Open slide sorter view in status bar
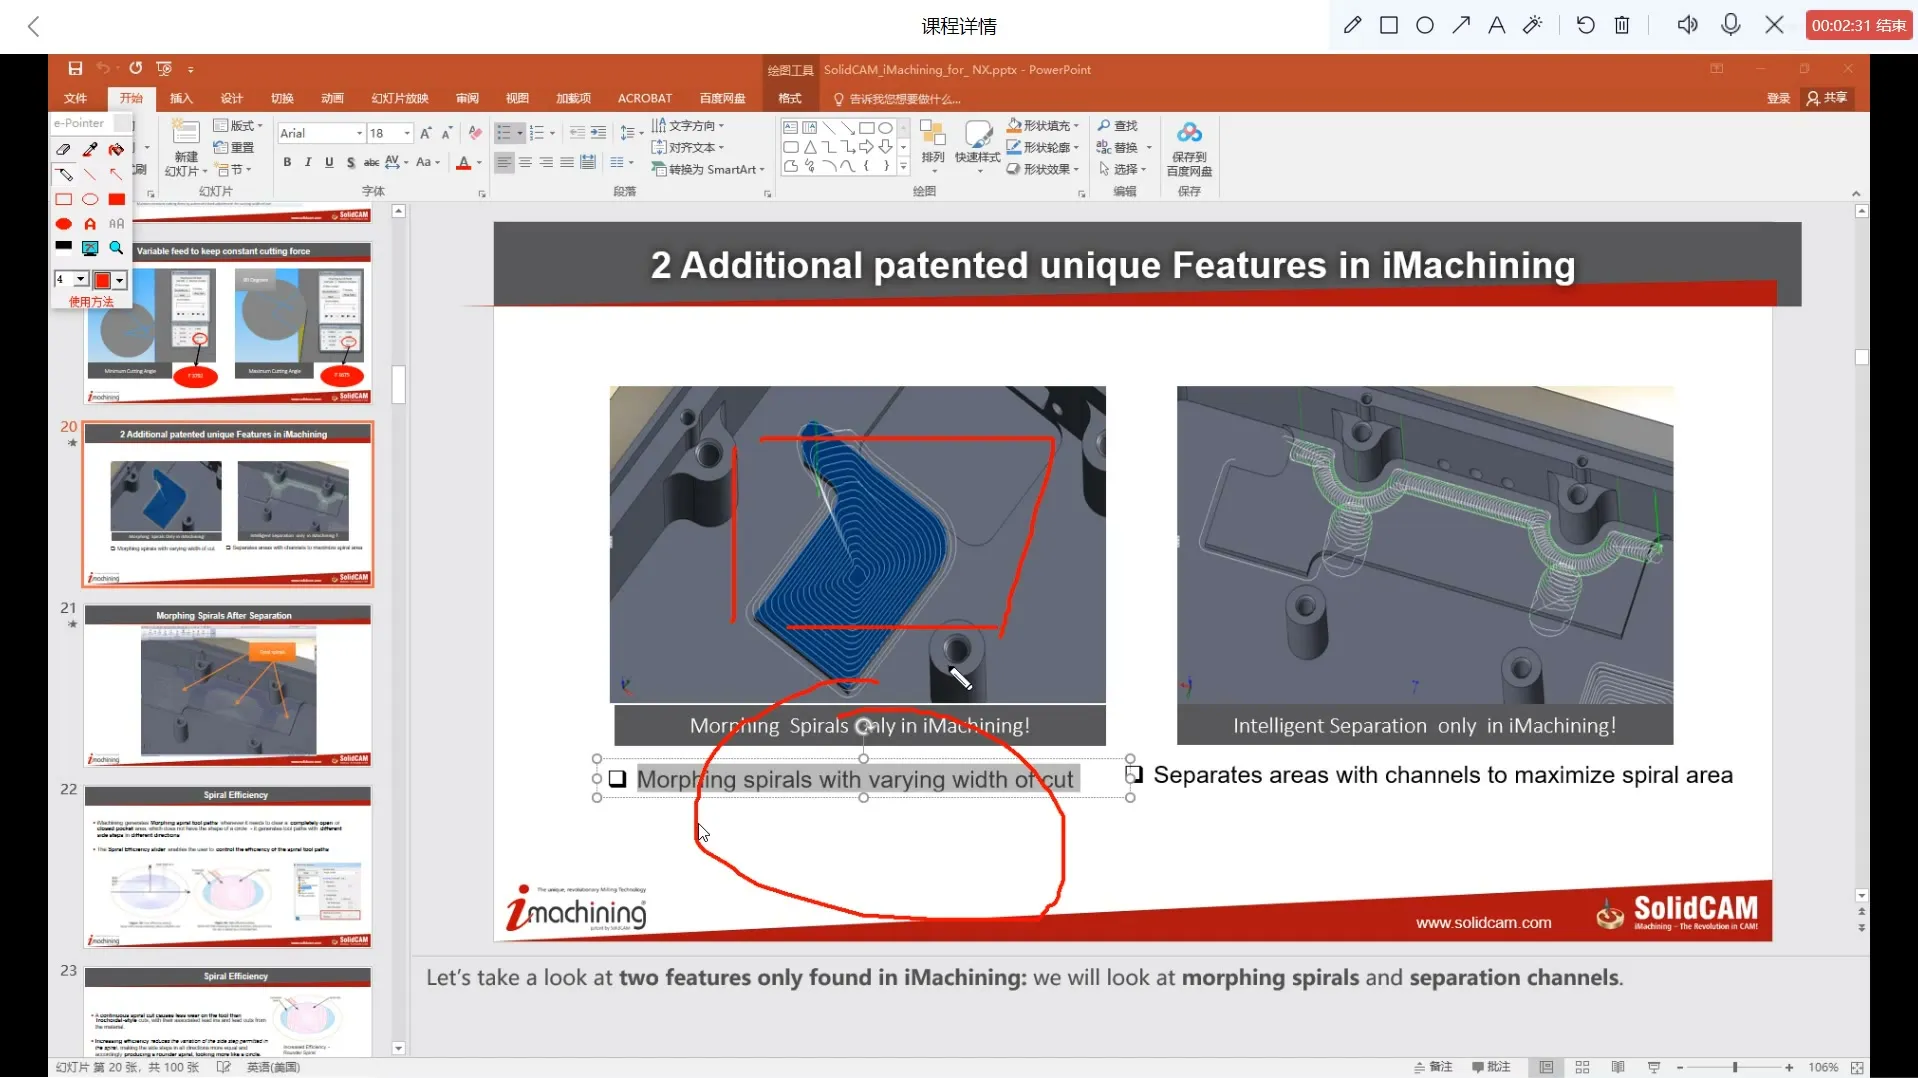Viewport: 1918px width, 1078px height. coord(1582,1067)
